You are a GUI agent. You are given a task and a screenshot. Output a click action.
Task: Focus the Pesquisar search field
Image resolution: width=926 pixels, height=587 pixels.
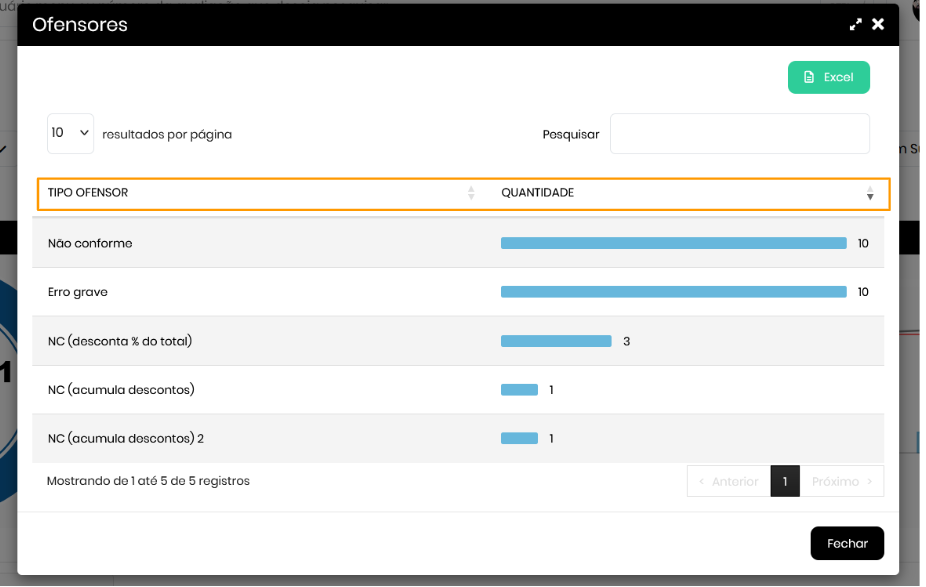pyautogui.click(x=739, y=133)
